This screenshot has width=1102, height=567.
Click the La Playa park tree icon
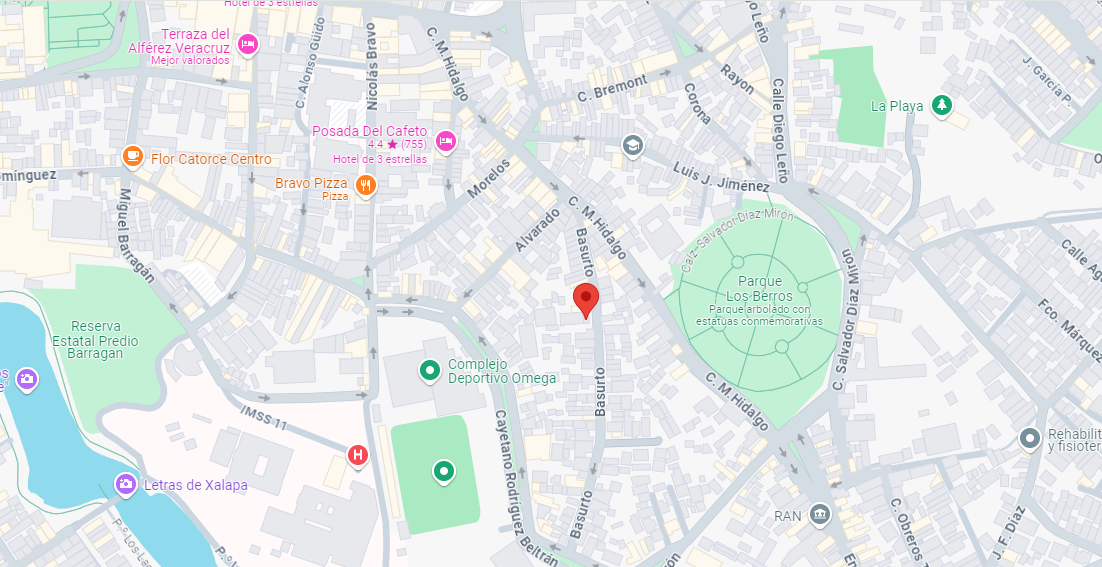[x=942, y=106]
